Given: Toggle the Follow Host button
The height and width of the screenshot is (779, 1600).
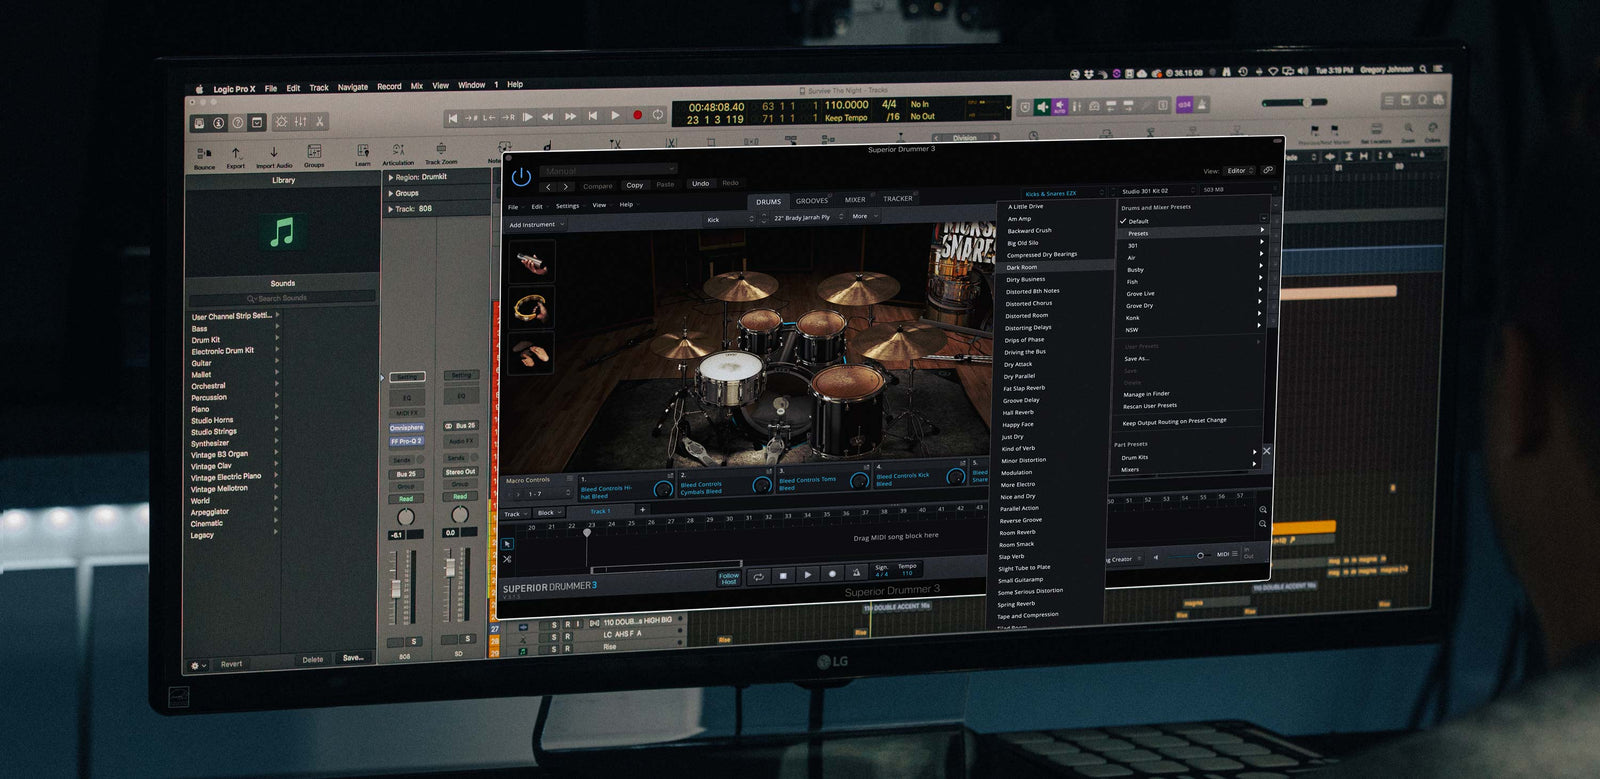Looking at the screenshot, I should click(729, 578).
